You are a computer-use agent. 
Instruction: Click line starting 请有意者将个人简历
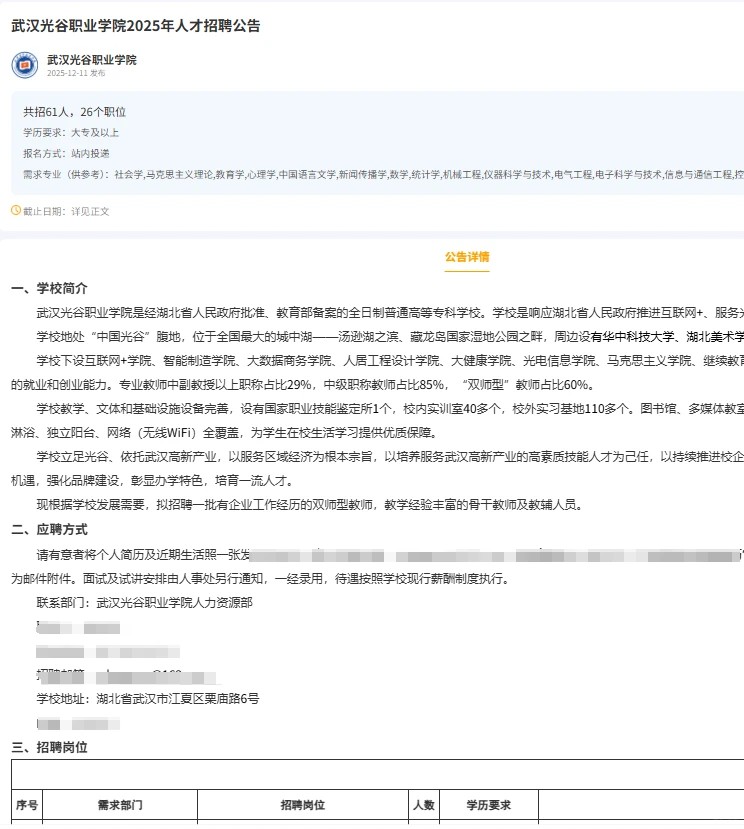coord(390,555)
